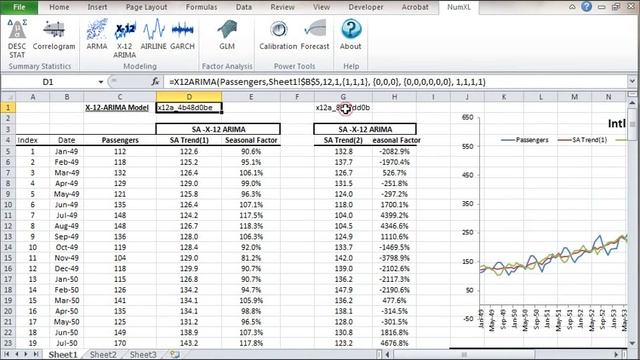Image resolution: width=640 pixels, height=360 pixels.
Task: Select passengers value 170 for Jul-50
Action: pos(120,343)
